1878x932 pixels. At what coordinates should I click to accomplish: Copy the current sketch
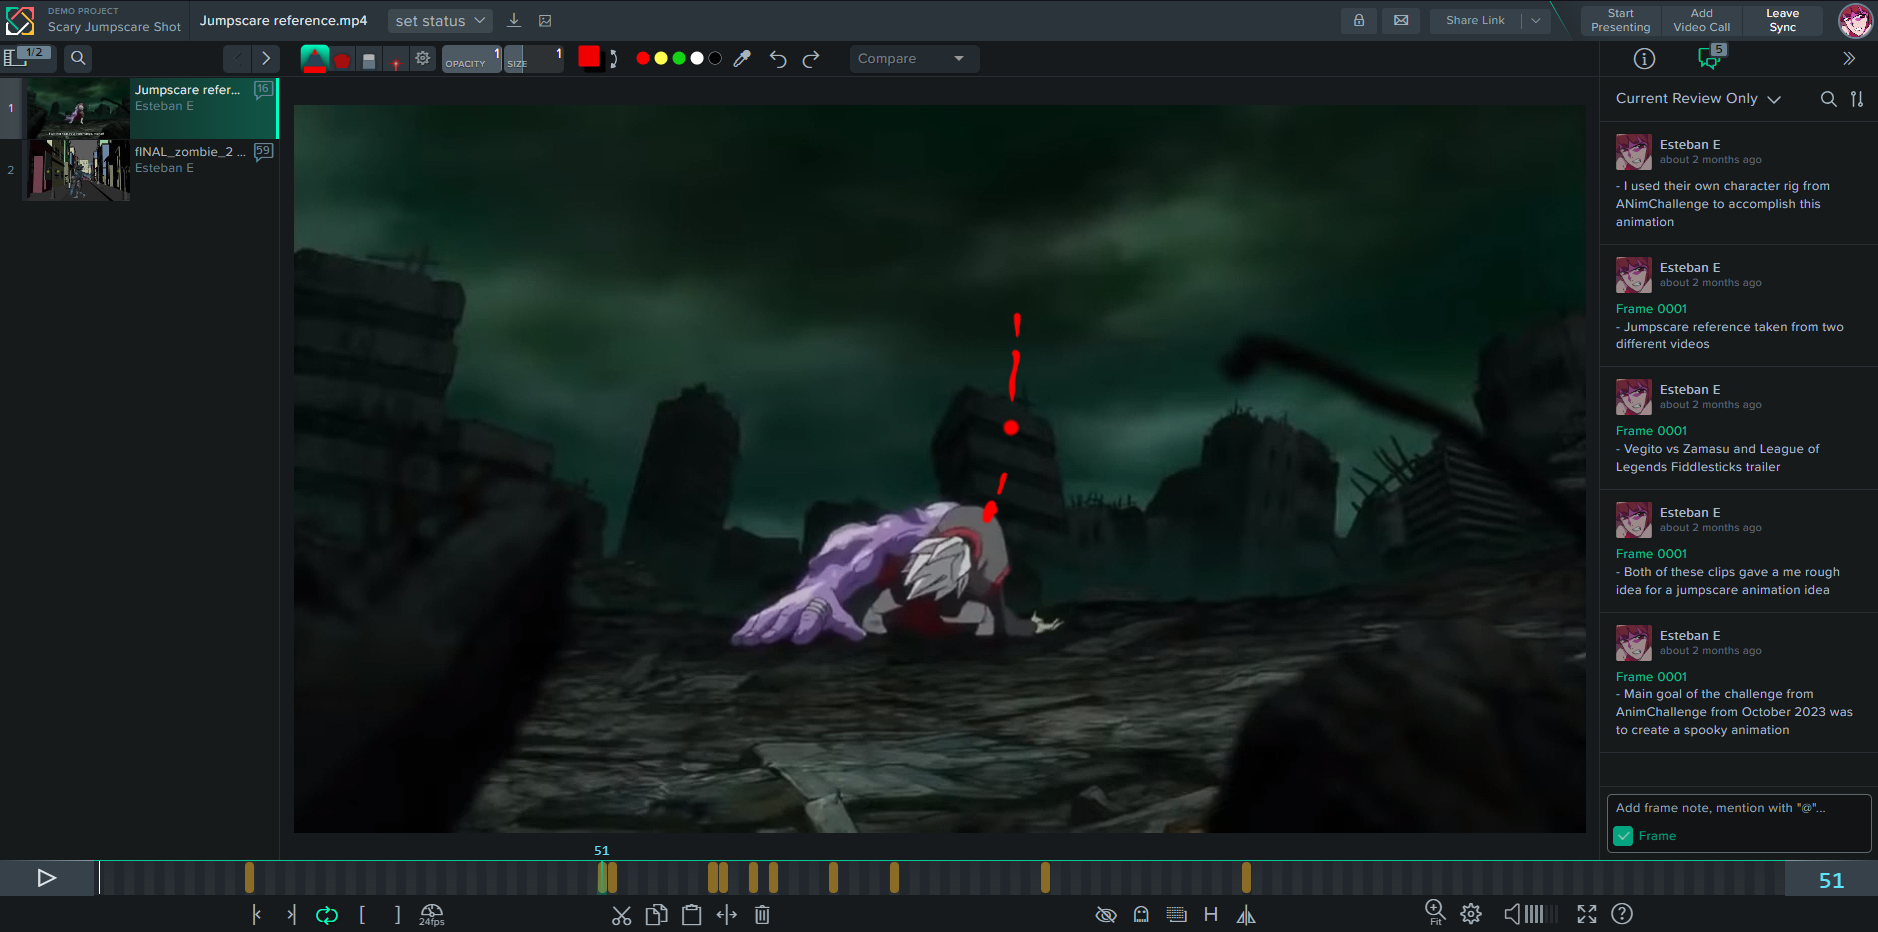pos(656,915)
